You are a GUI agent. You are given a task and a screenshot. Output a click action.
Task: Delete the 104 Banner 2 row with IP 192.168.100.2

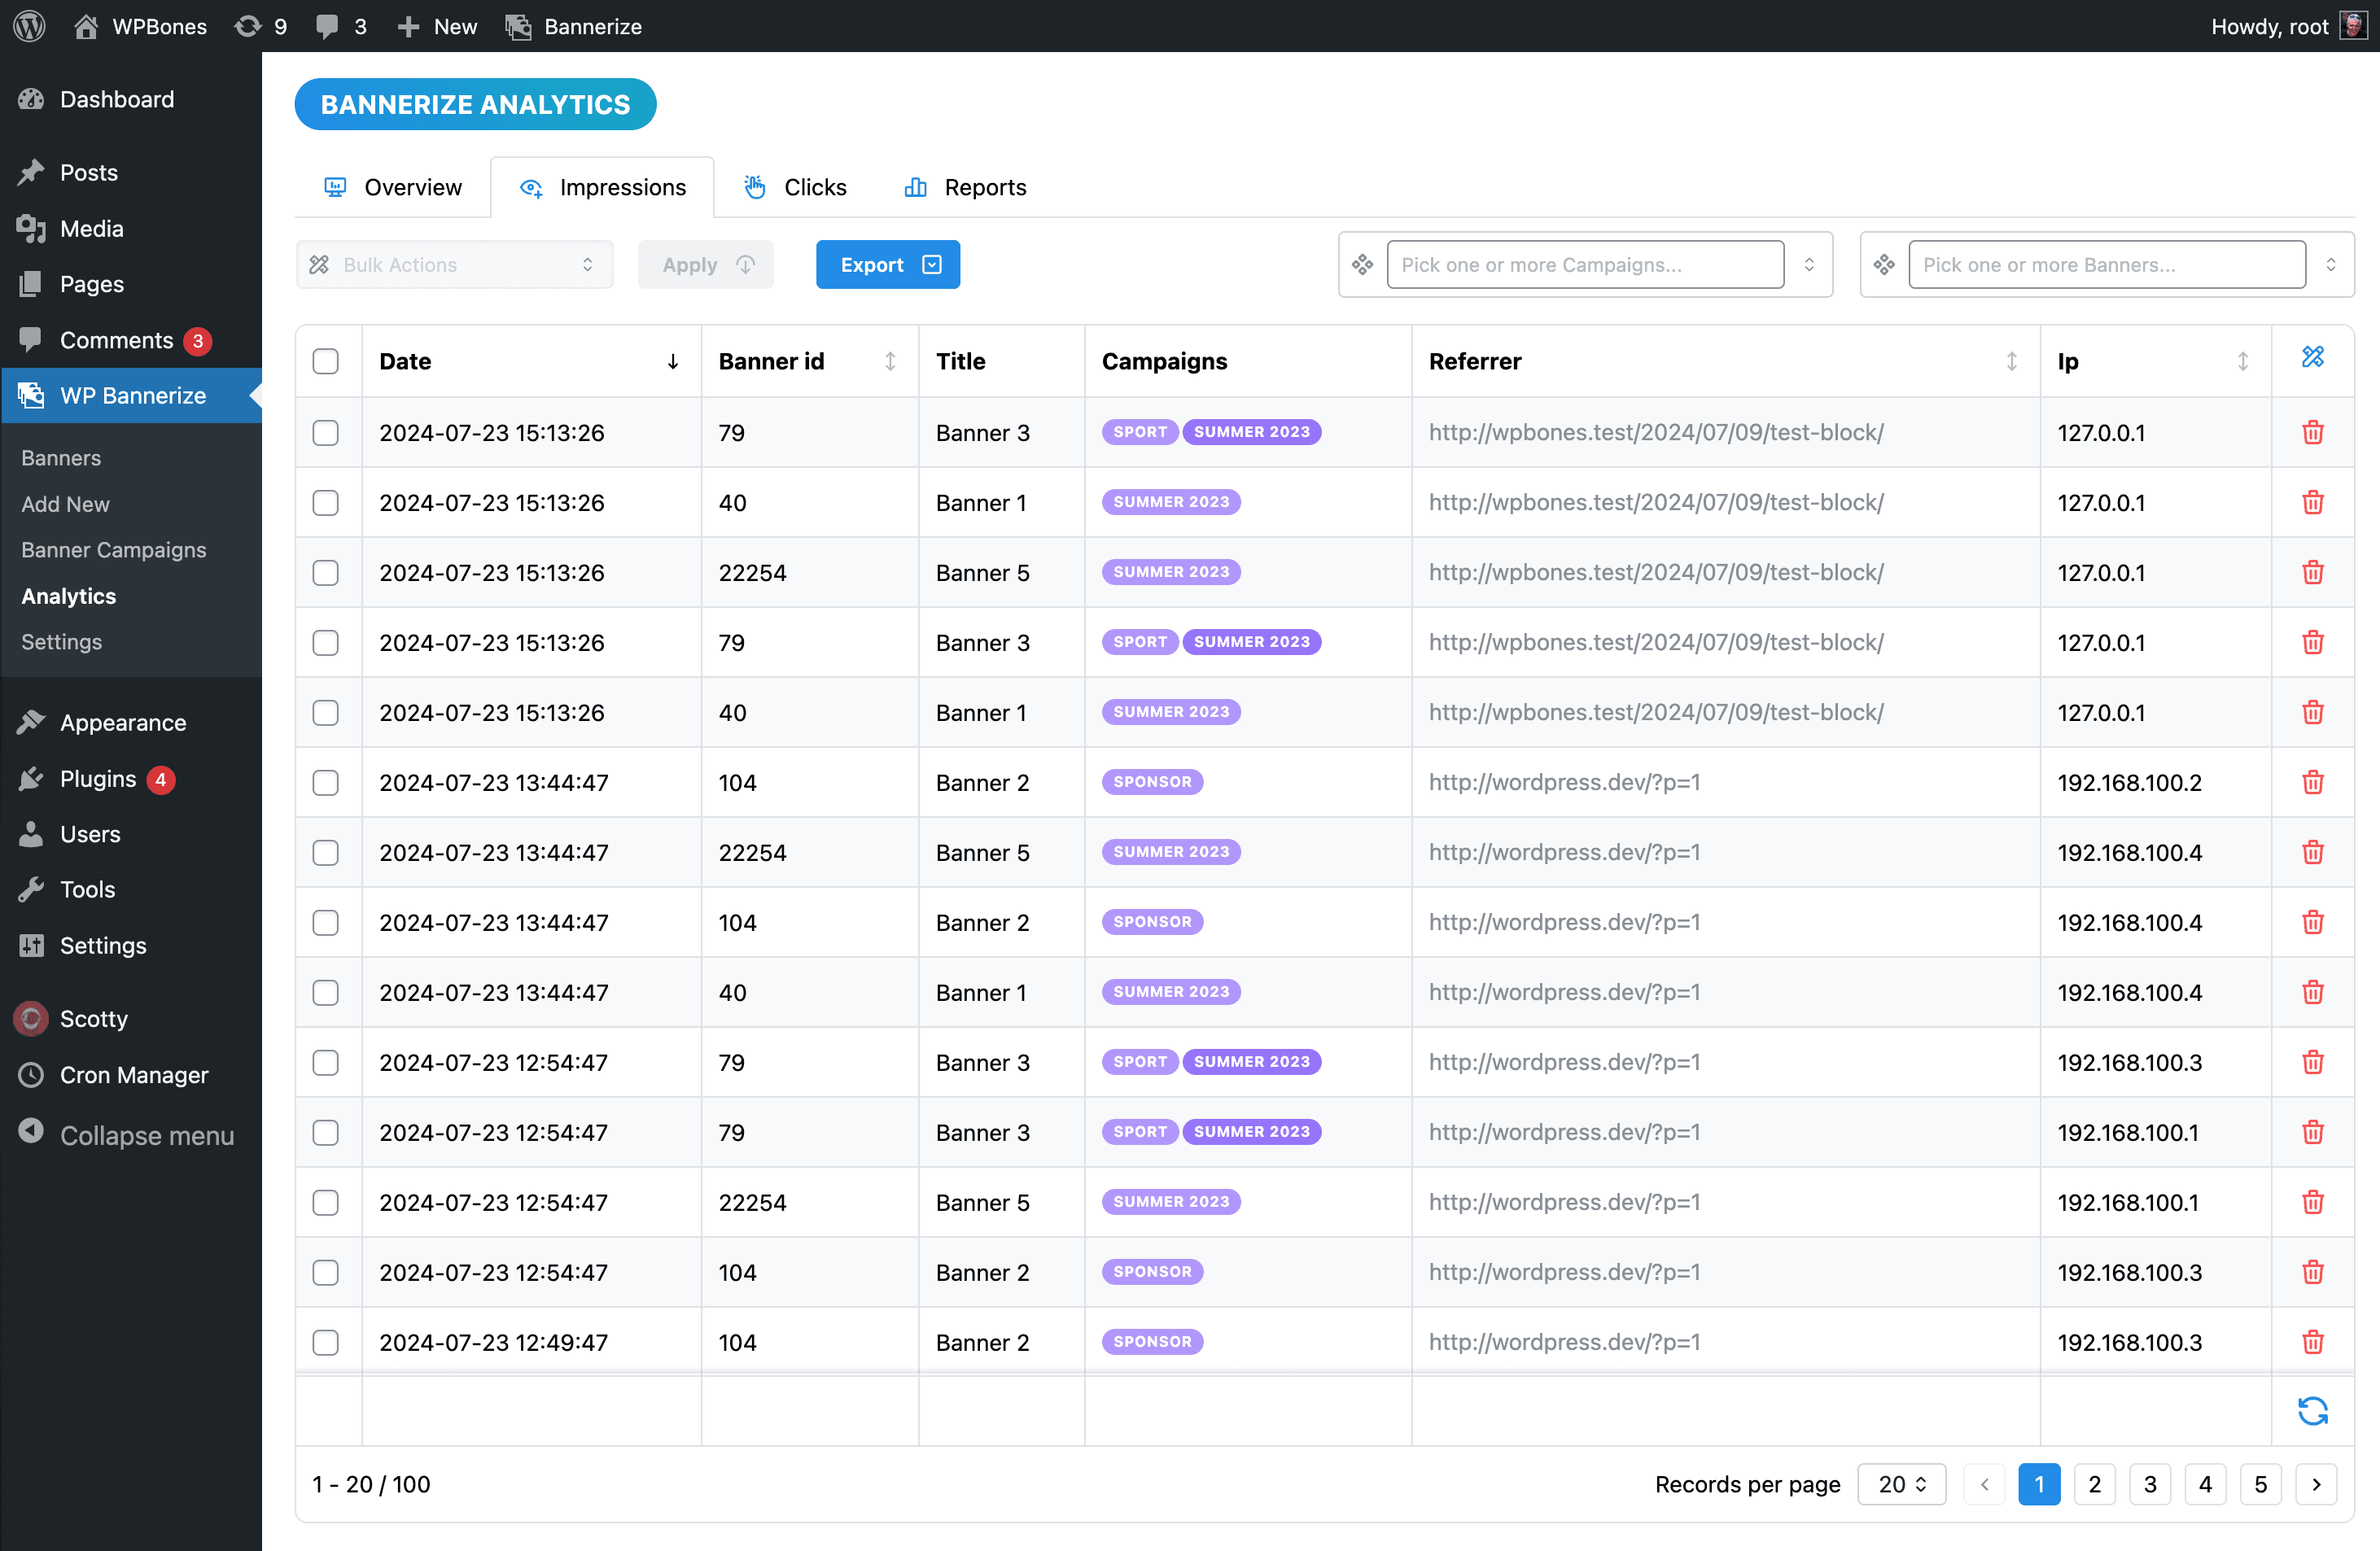click(2312, 783)
